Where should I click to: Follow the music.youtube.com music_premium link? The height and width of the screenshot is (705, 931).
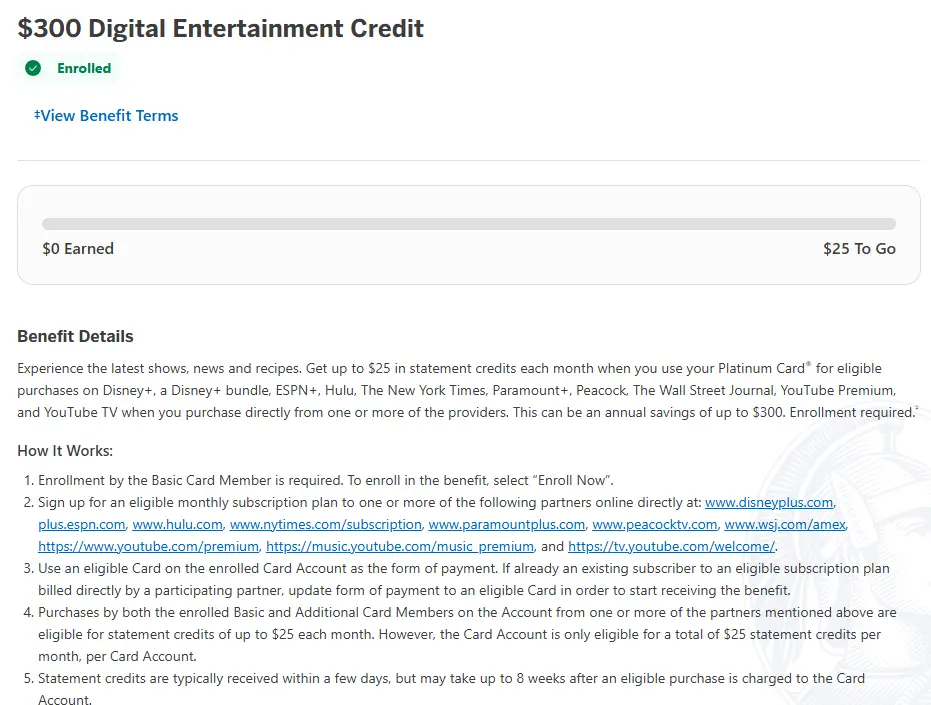(x=399, y=546)
